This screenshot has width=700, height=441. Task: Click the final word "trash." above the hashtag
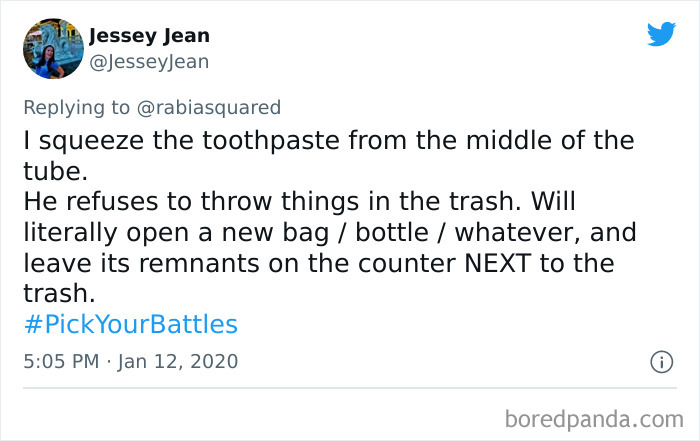[x=62, y=297]
